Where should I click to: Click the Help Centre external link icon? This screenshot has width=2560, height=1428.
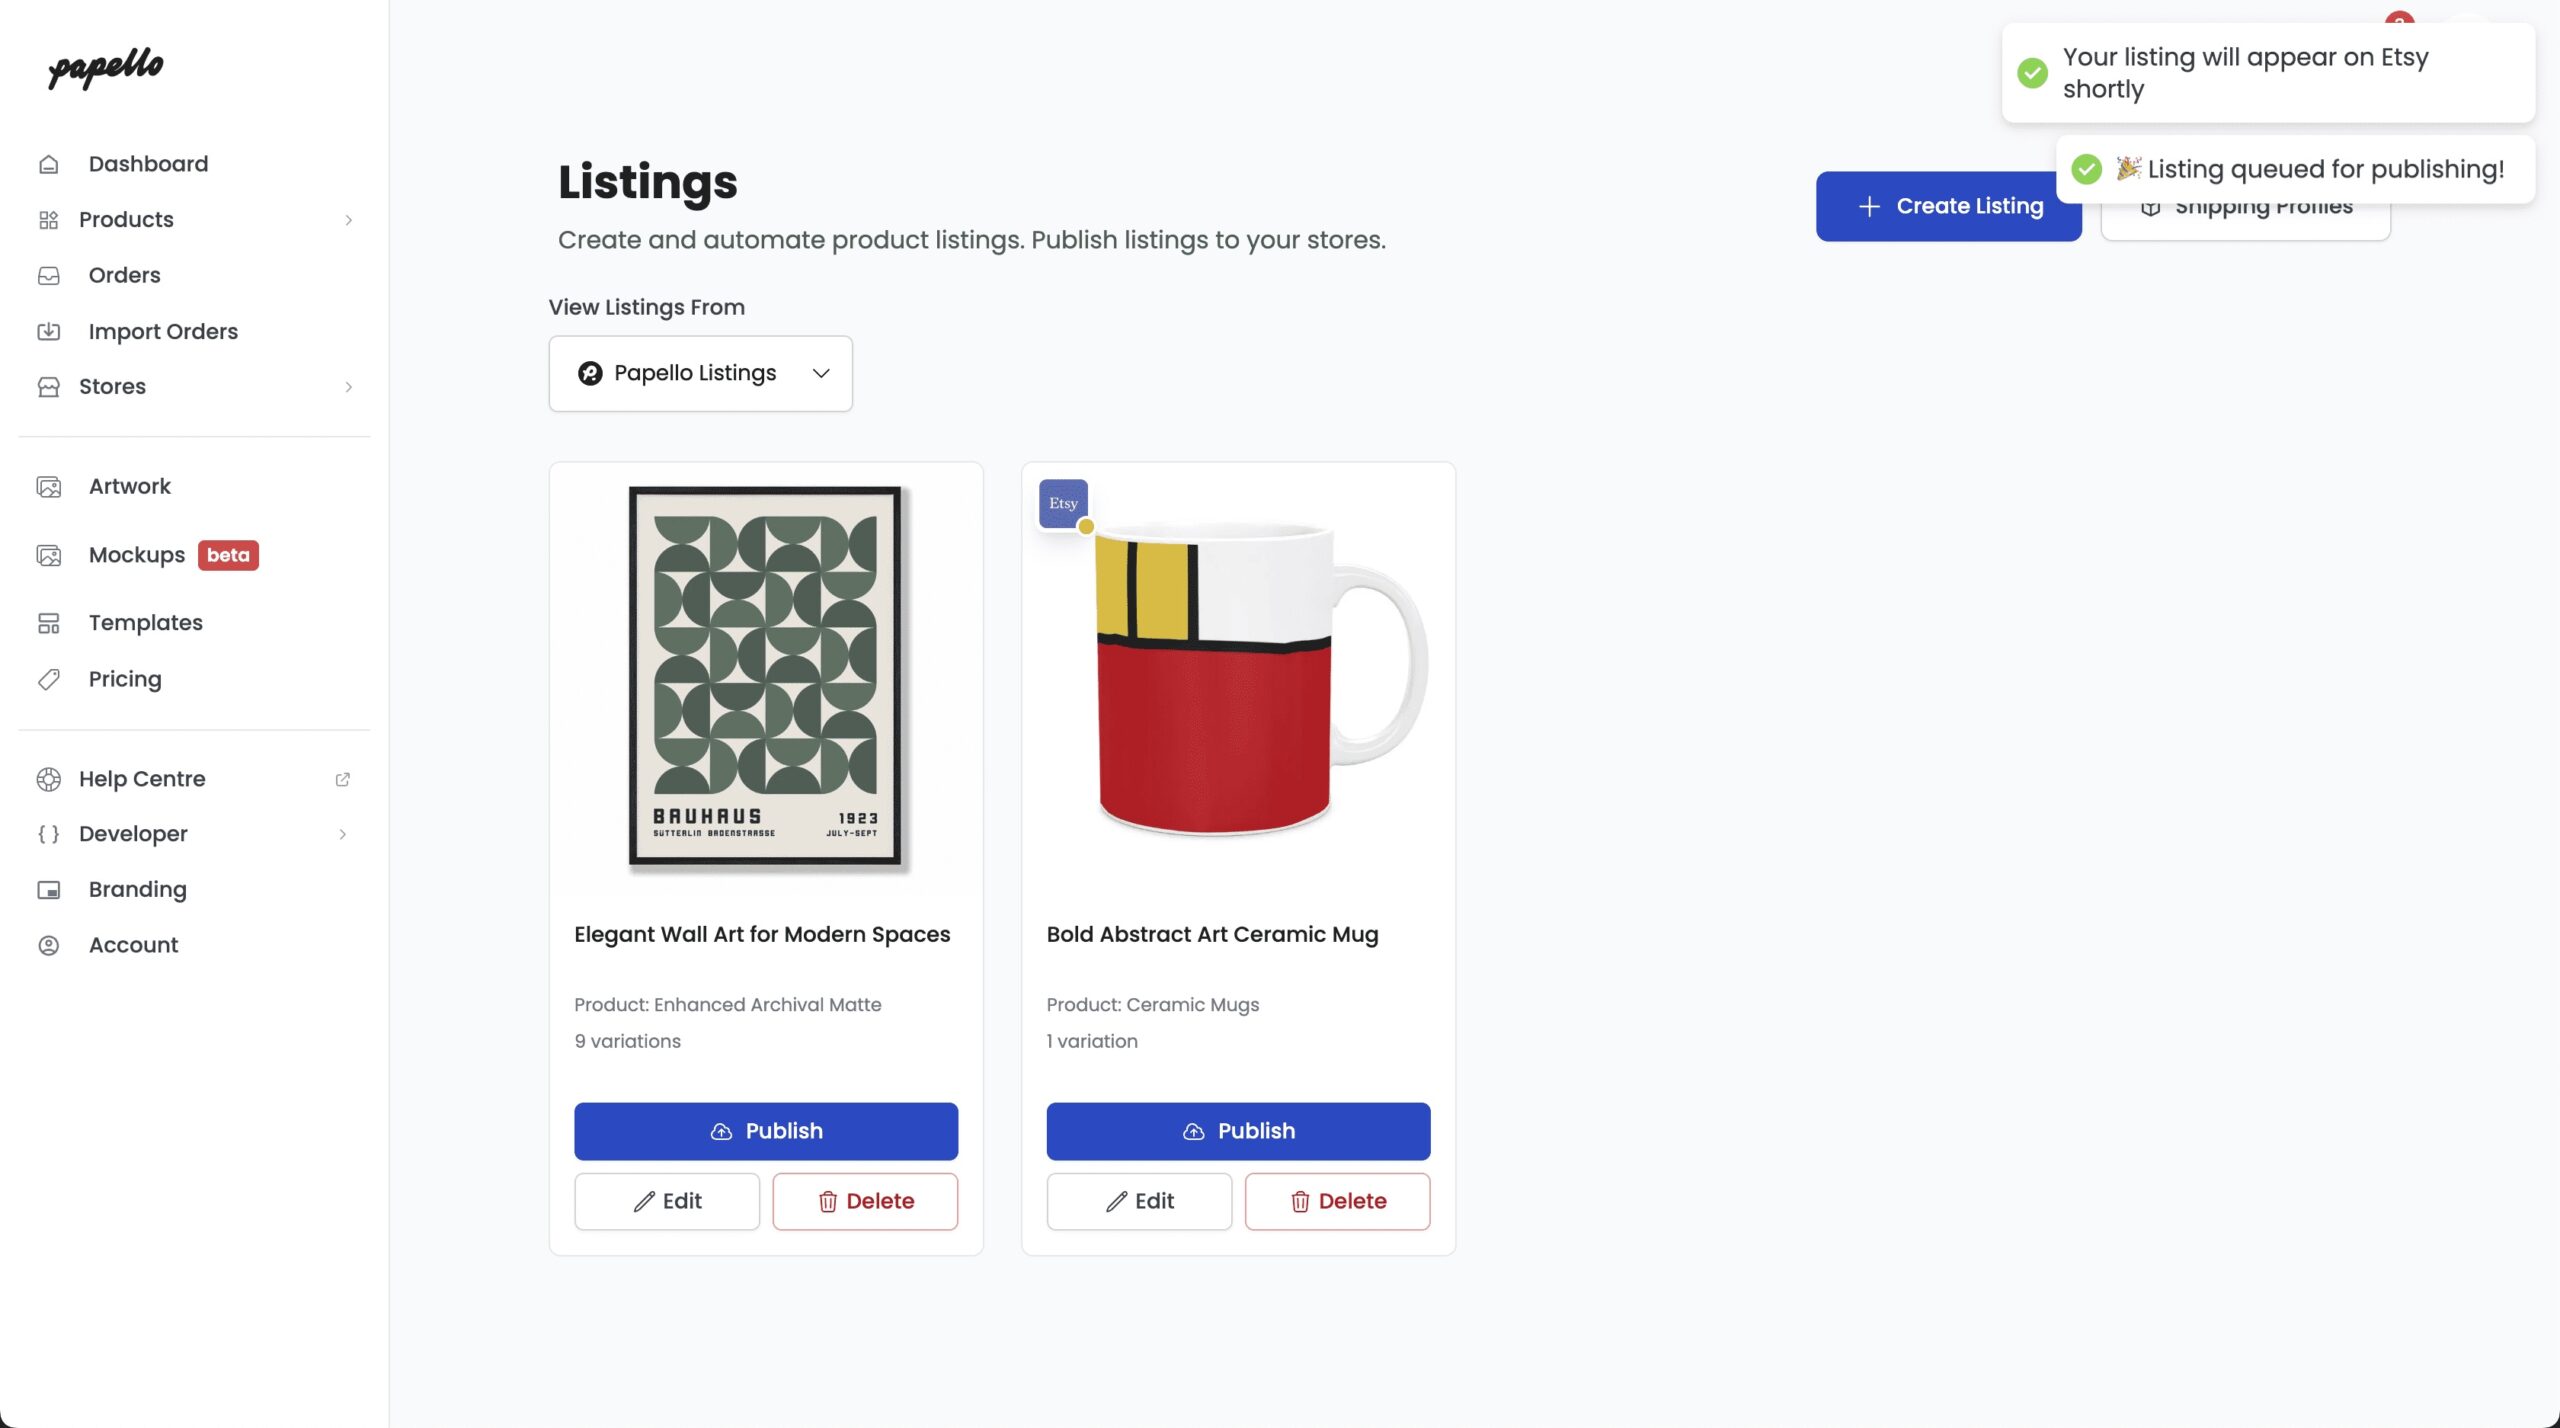click(x=342, y=779)
